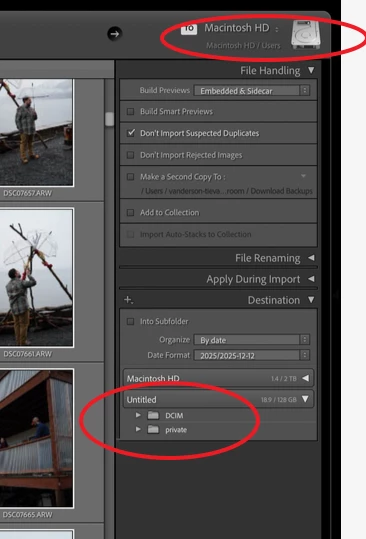Open the Build Previews dropdown
The width and height of the screenshot is (366, 539).
coord(252,90)
